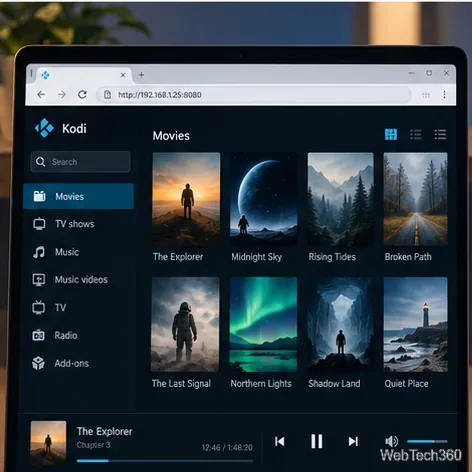Screen dimensions: 472x472
Task: Switch to compact list view
Action: [x=416, y=134]
